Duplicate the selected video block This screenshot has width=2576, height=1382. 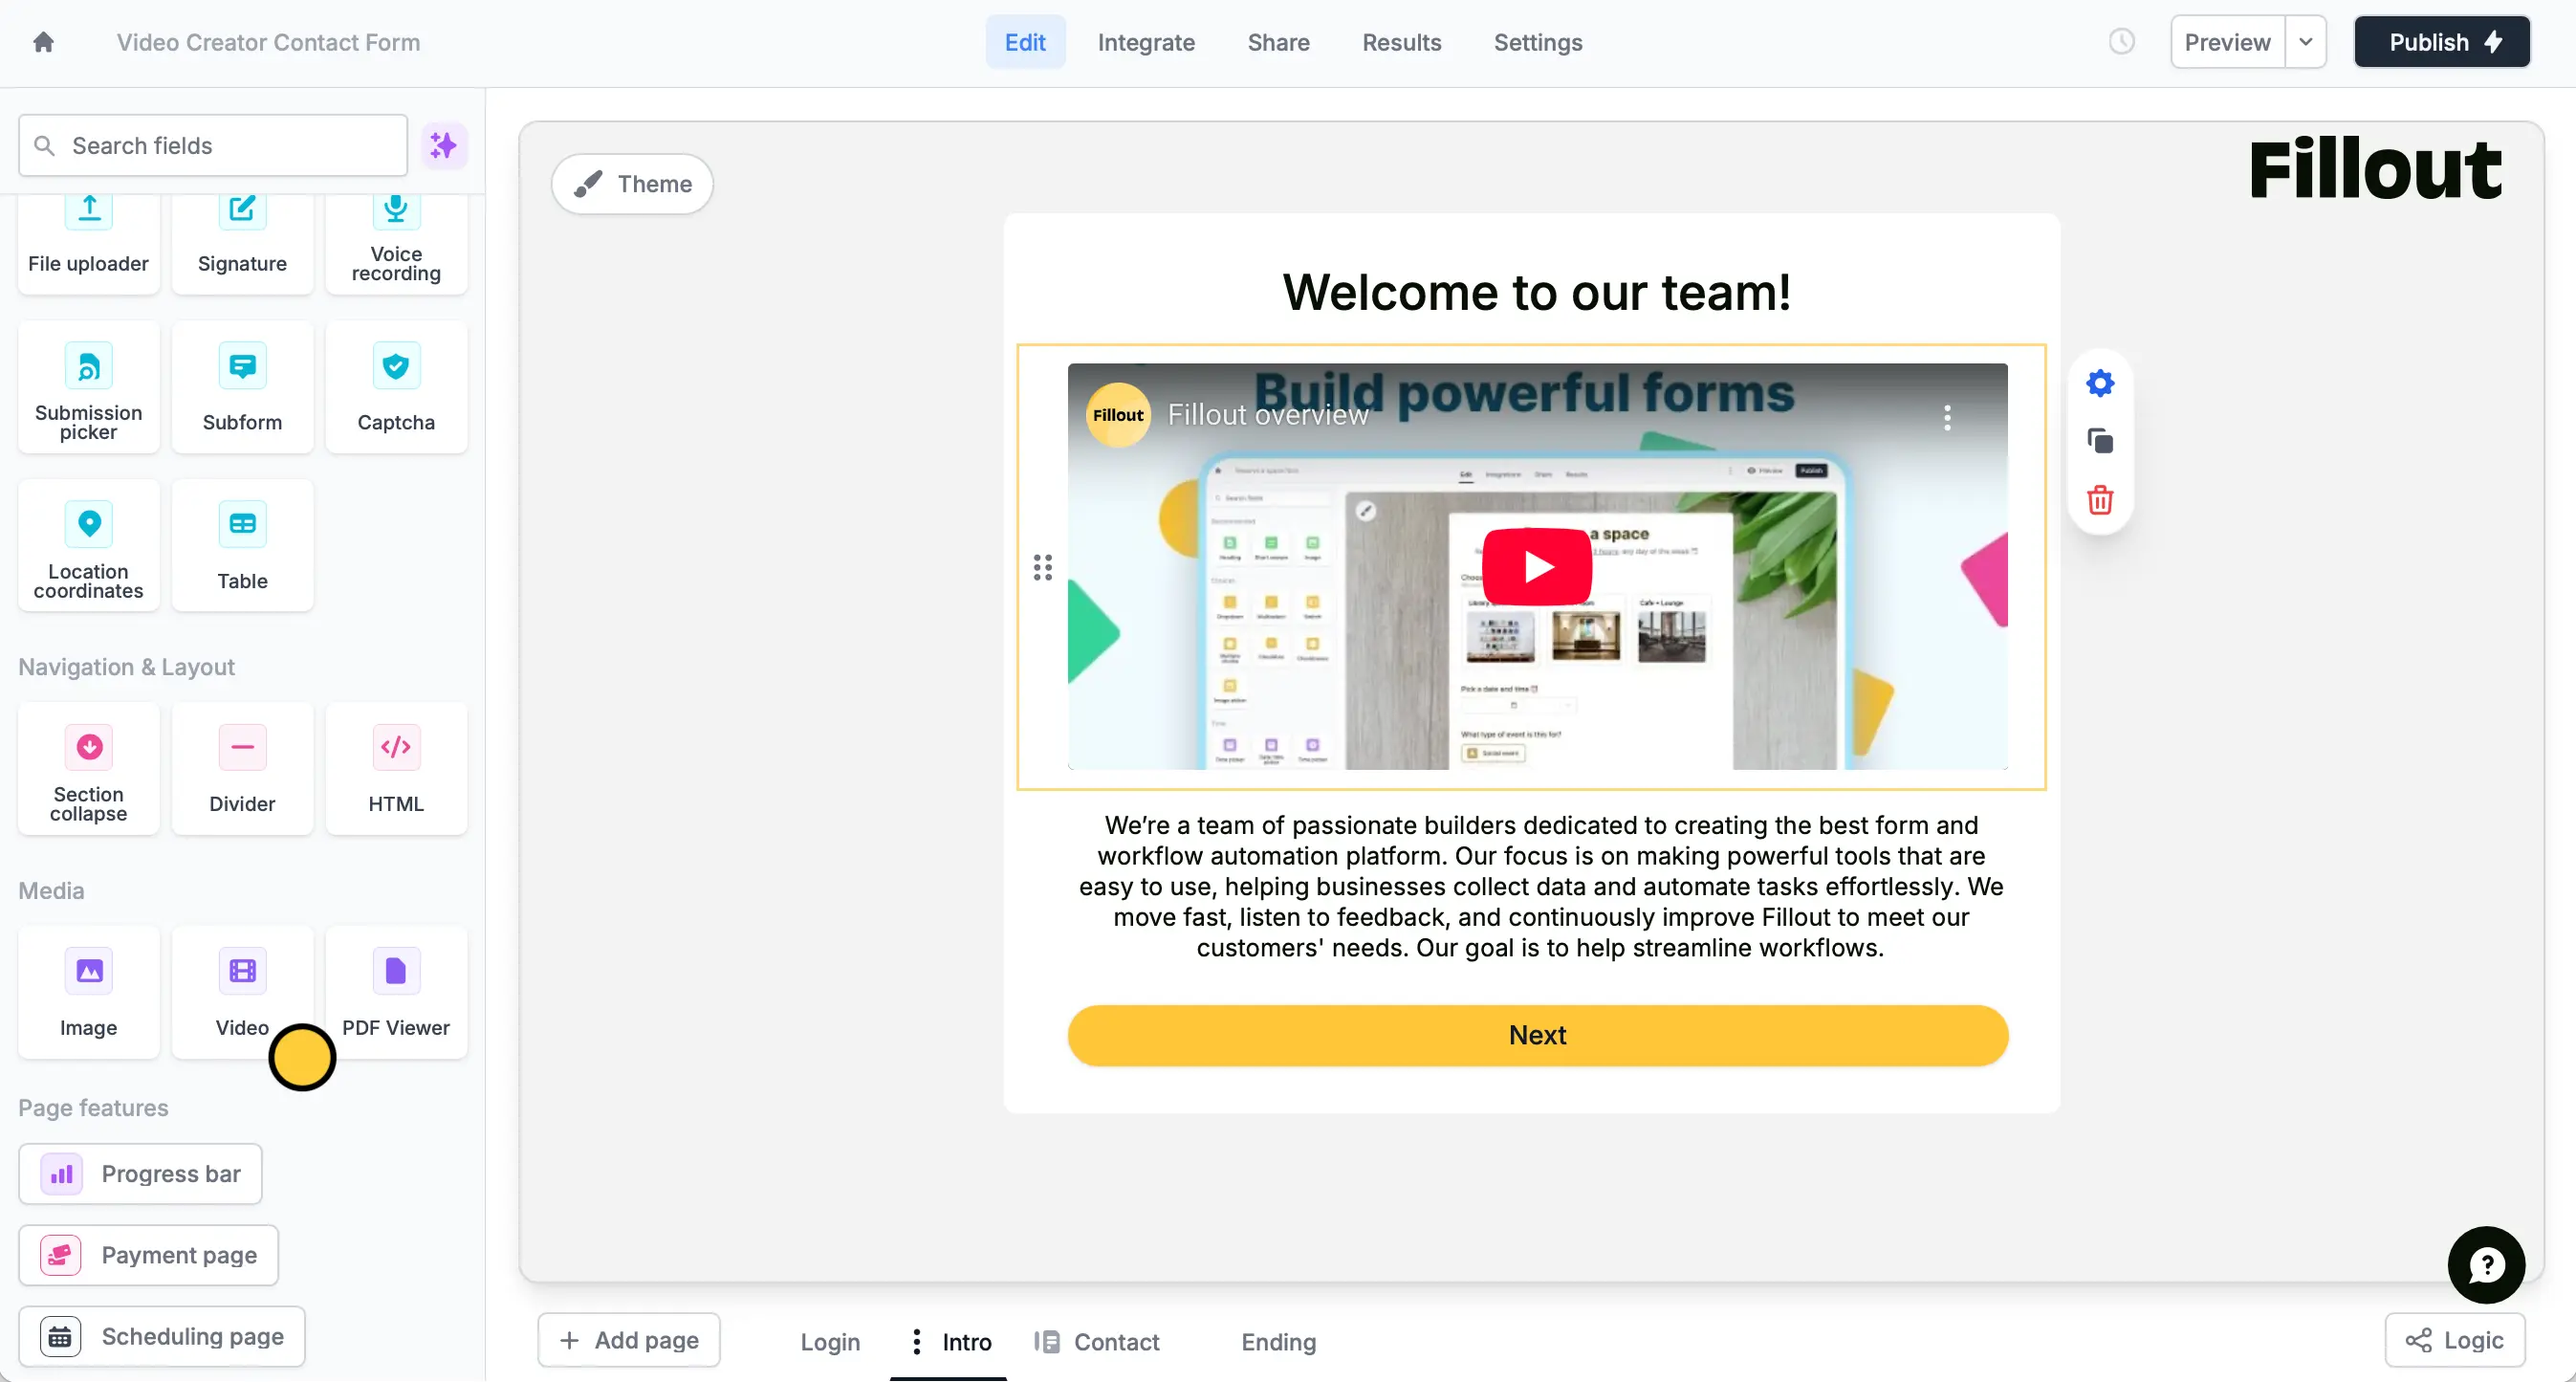coord(2100,441)
